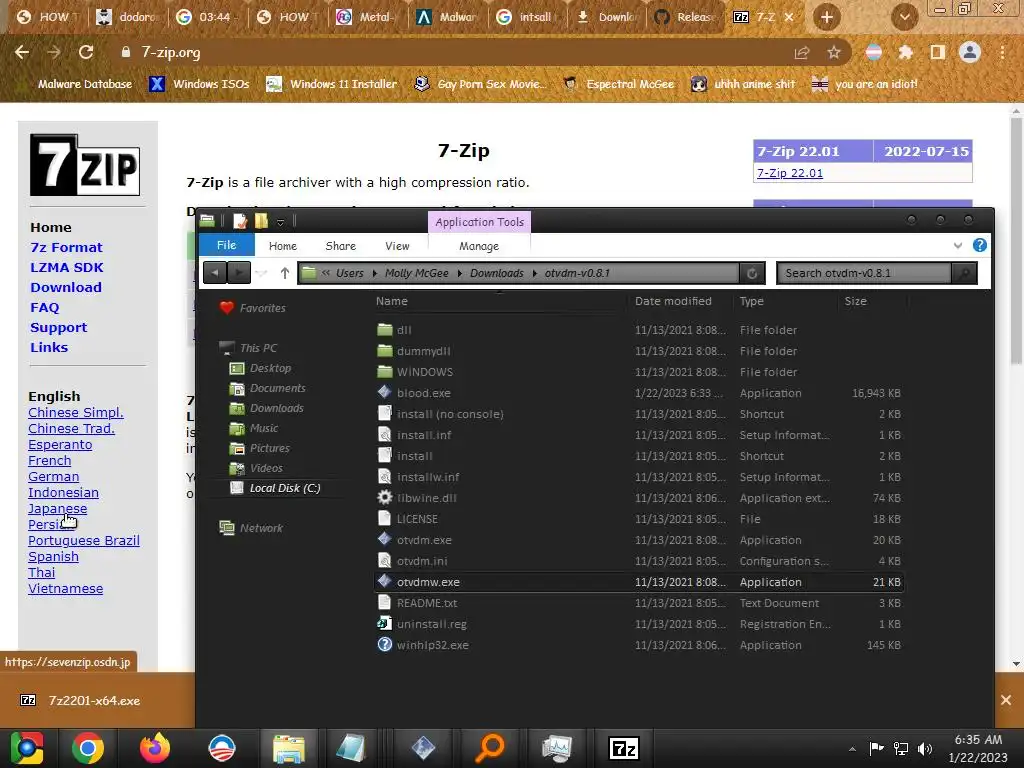Switch to the Share ribbon tab
This screenshot has width=1024, height=768.
click(x=340, y=246)
